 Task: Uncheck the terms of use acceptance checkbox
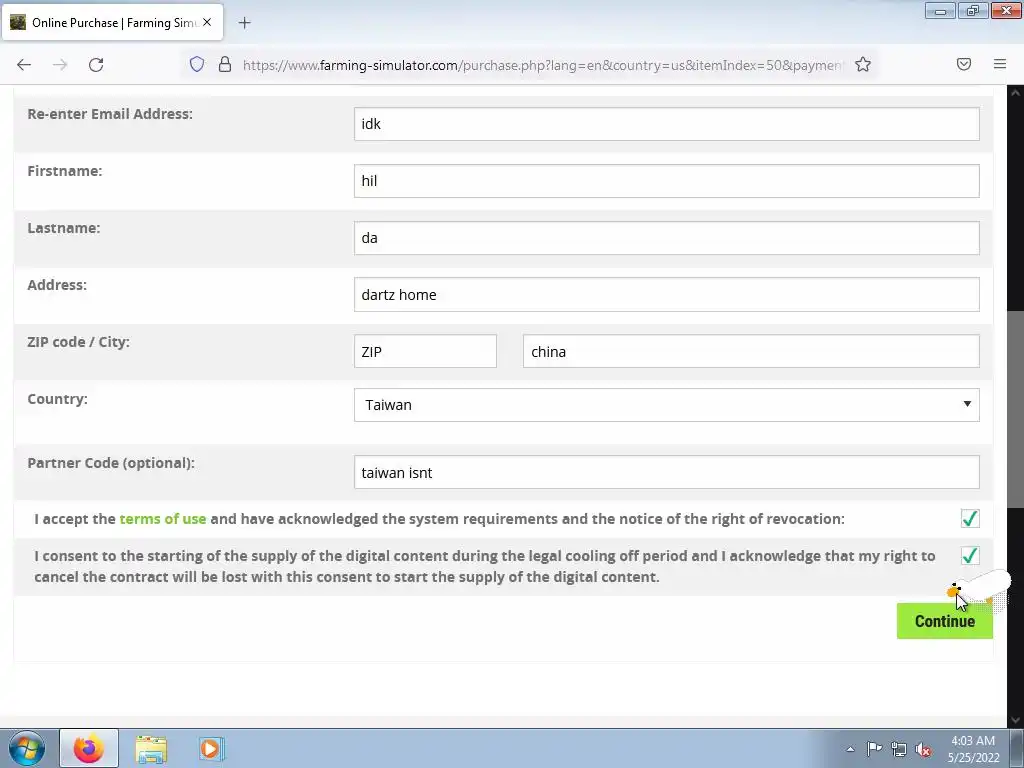(970, 519)
